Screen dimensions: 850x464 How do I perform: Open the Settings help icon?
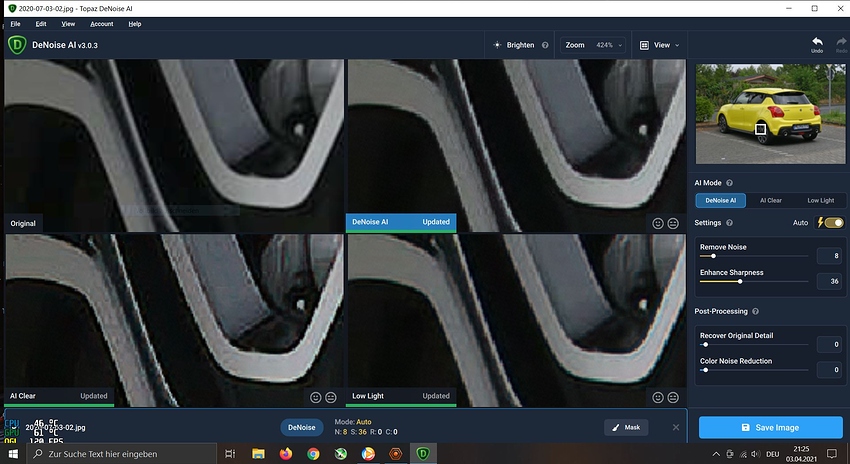click(729, 223)
